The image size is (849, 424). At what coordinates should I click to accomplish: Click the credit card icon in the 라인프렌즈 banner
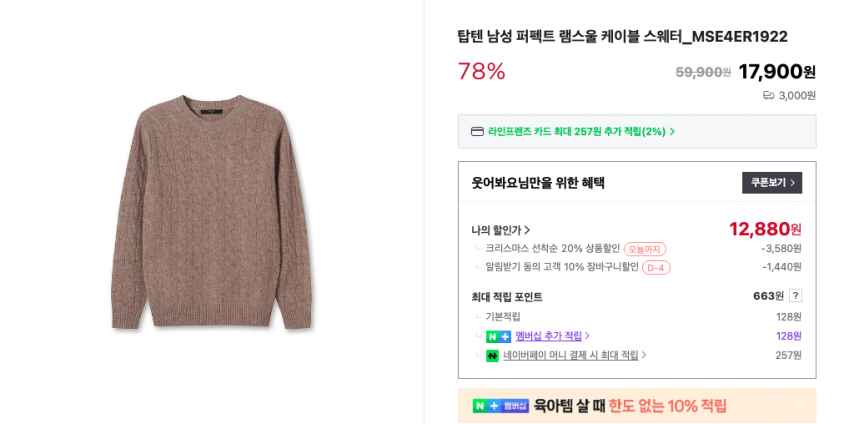tap(477, 132)
